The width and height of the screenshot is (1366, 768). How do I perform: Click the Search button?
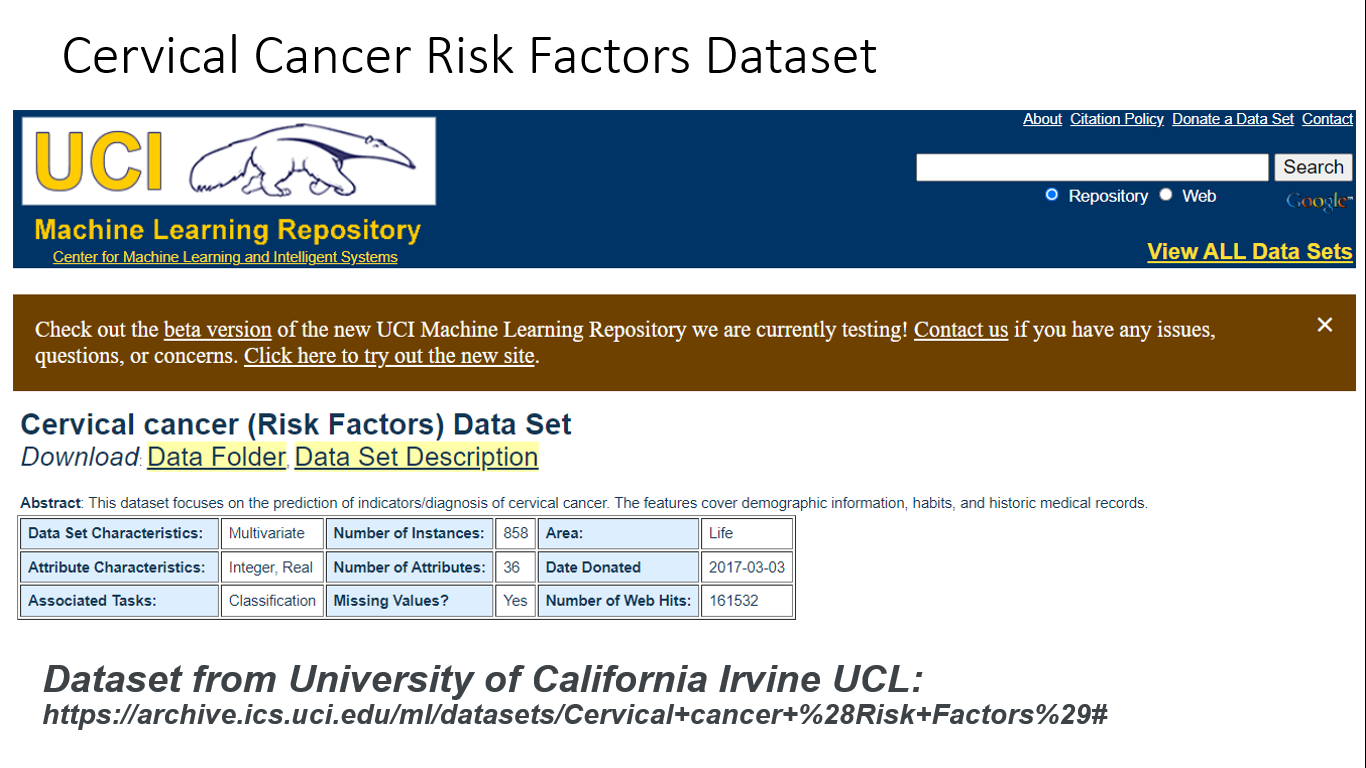[x=1313, y=167]
